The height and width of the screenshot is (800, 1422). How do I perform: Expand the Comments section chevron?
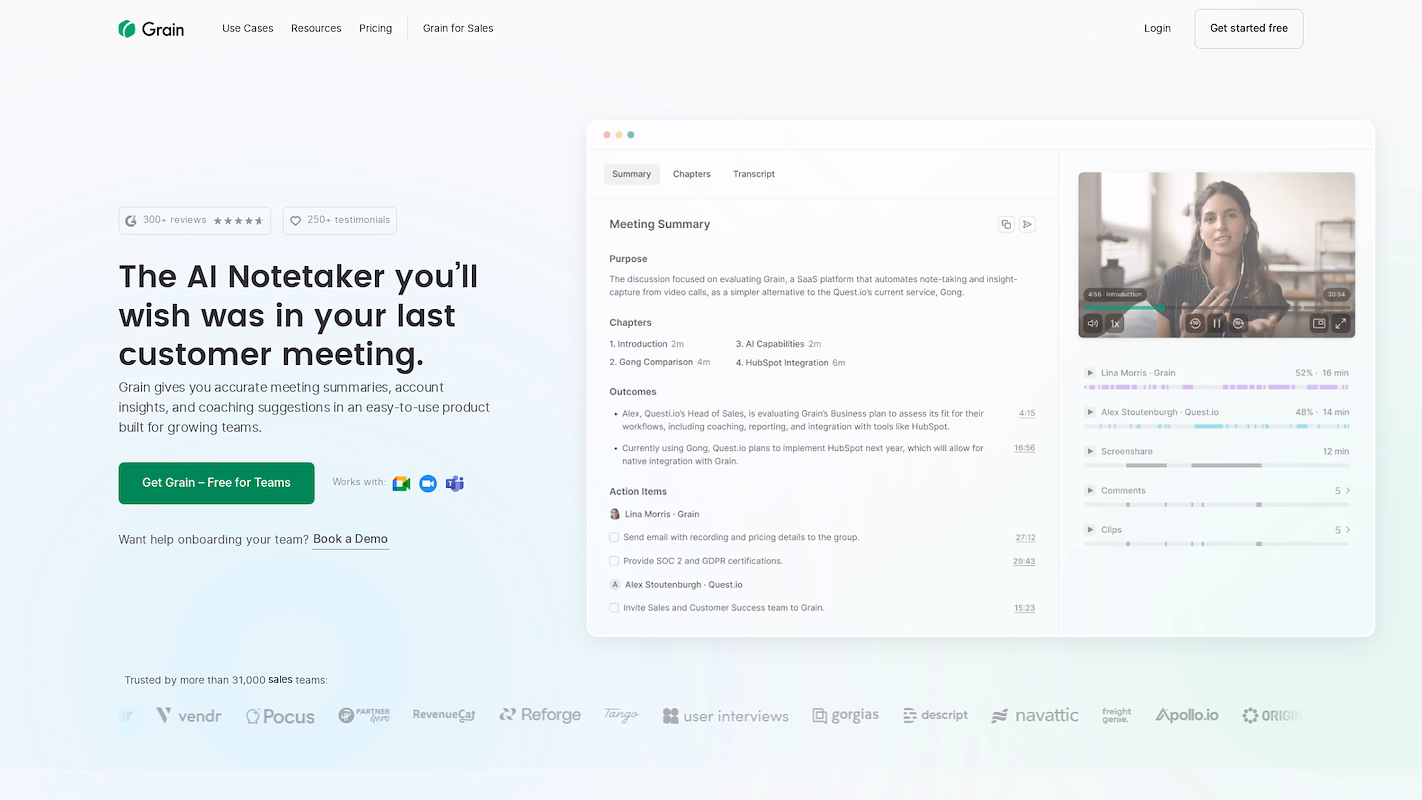pos(1348,490)
